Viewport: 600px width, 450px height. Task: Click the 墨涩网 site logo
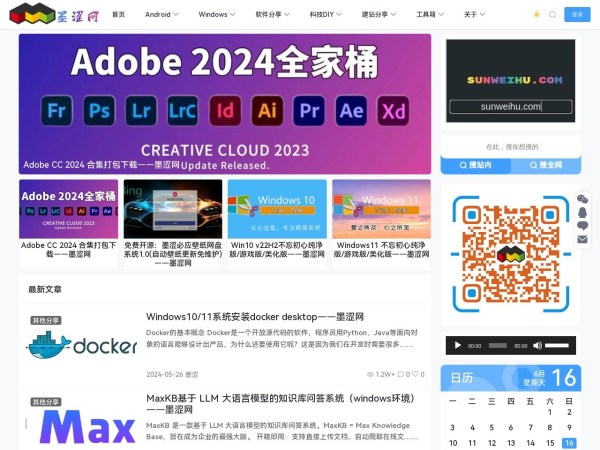[54, 14]
